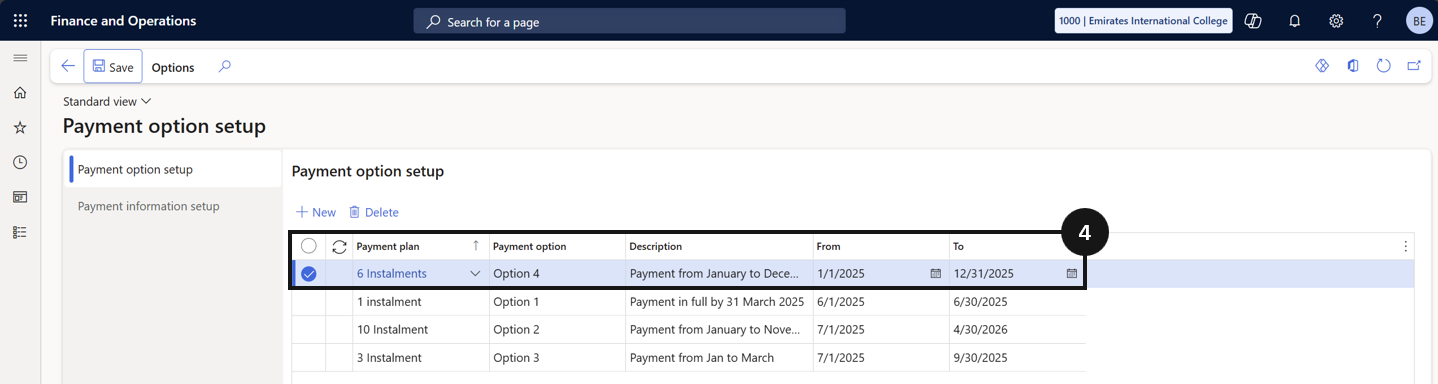Open the help question mark
1438x384 pixels.
pos(1377,21)
